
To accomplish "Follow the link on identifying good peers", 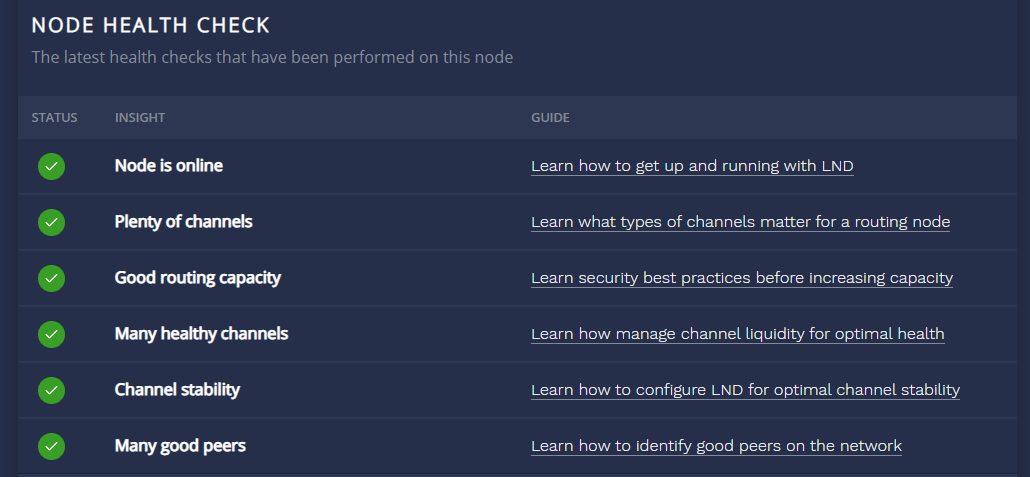I will coord(716,446).
